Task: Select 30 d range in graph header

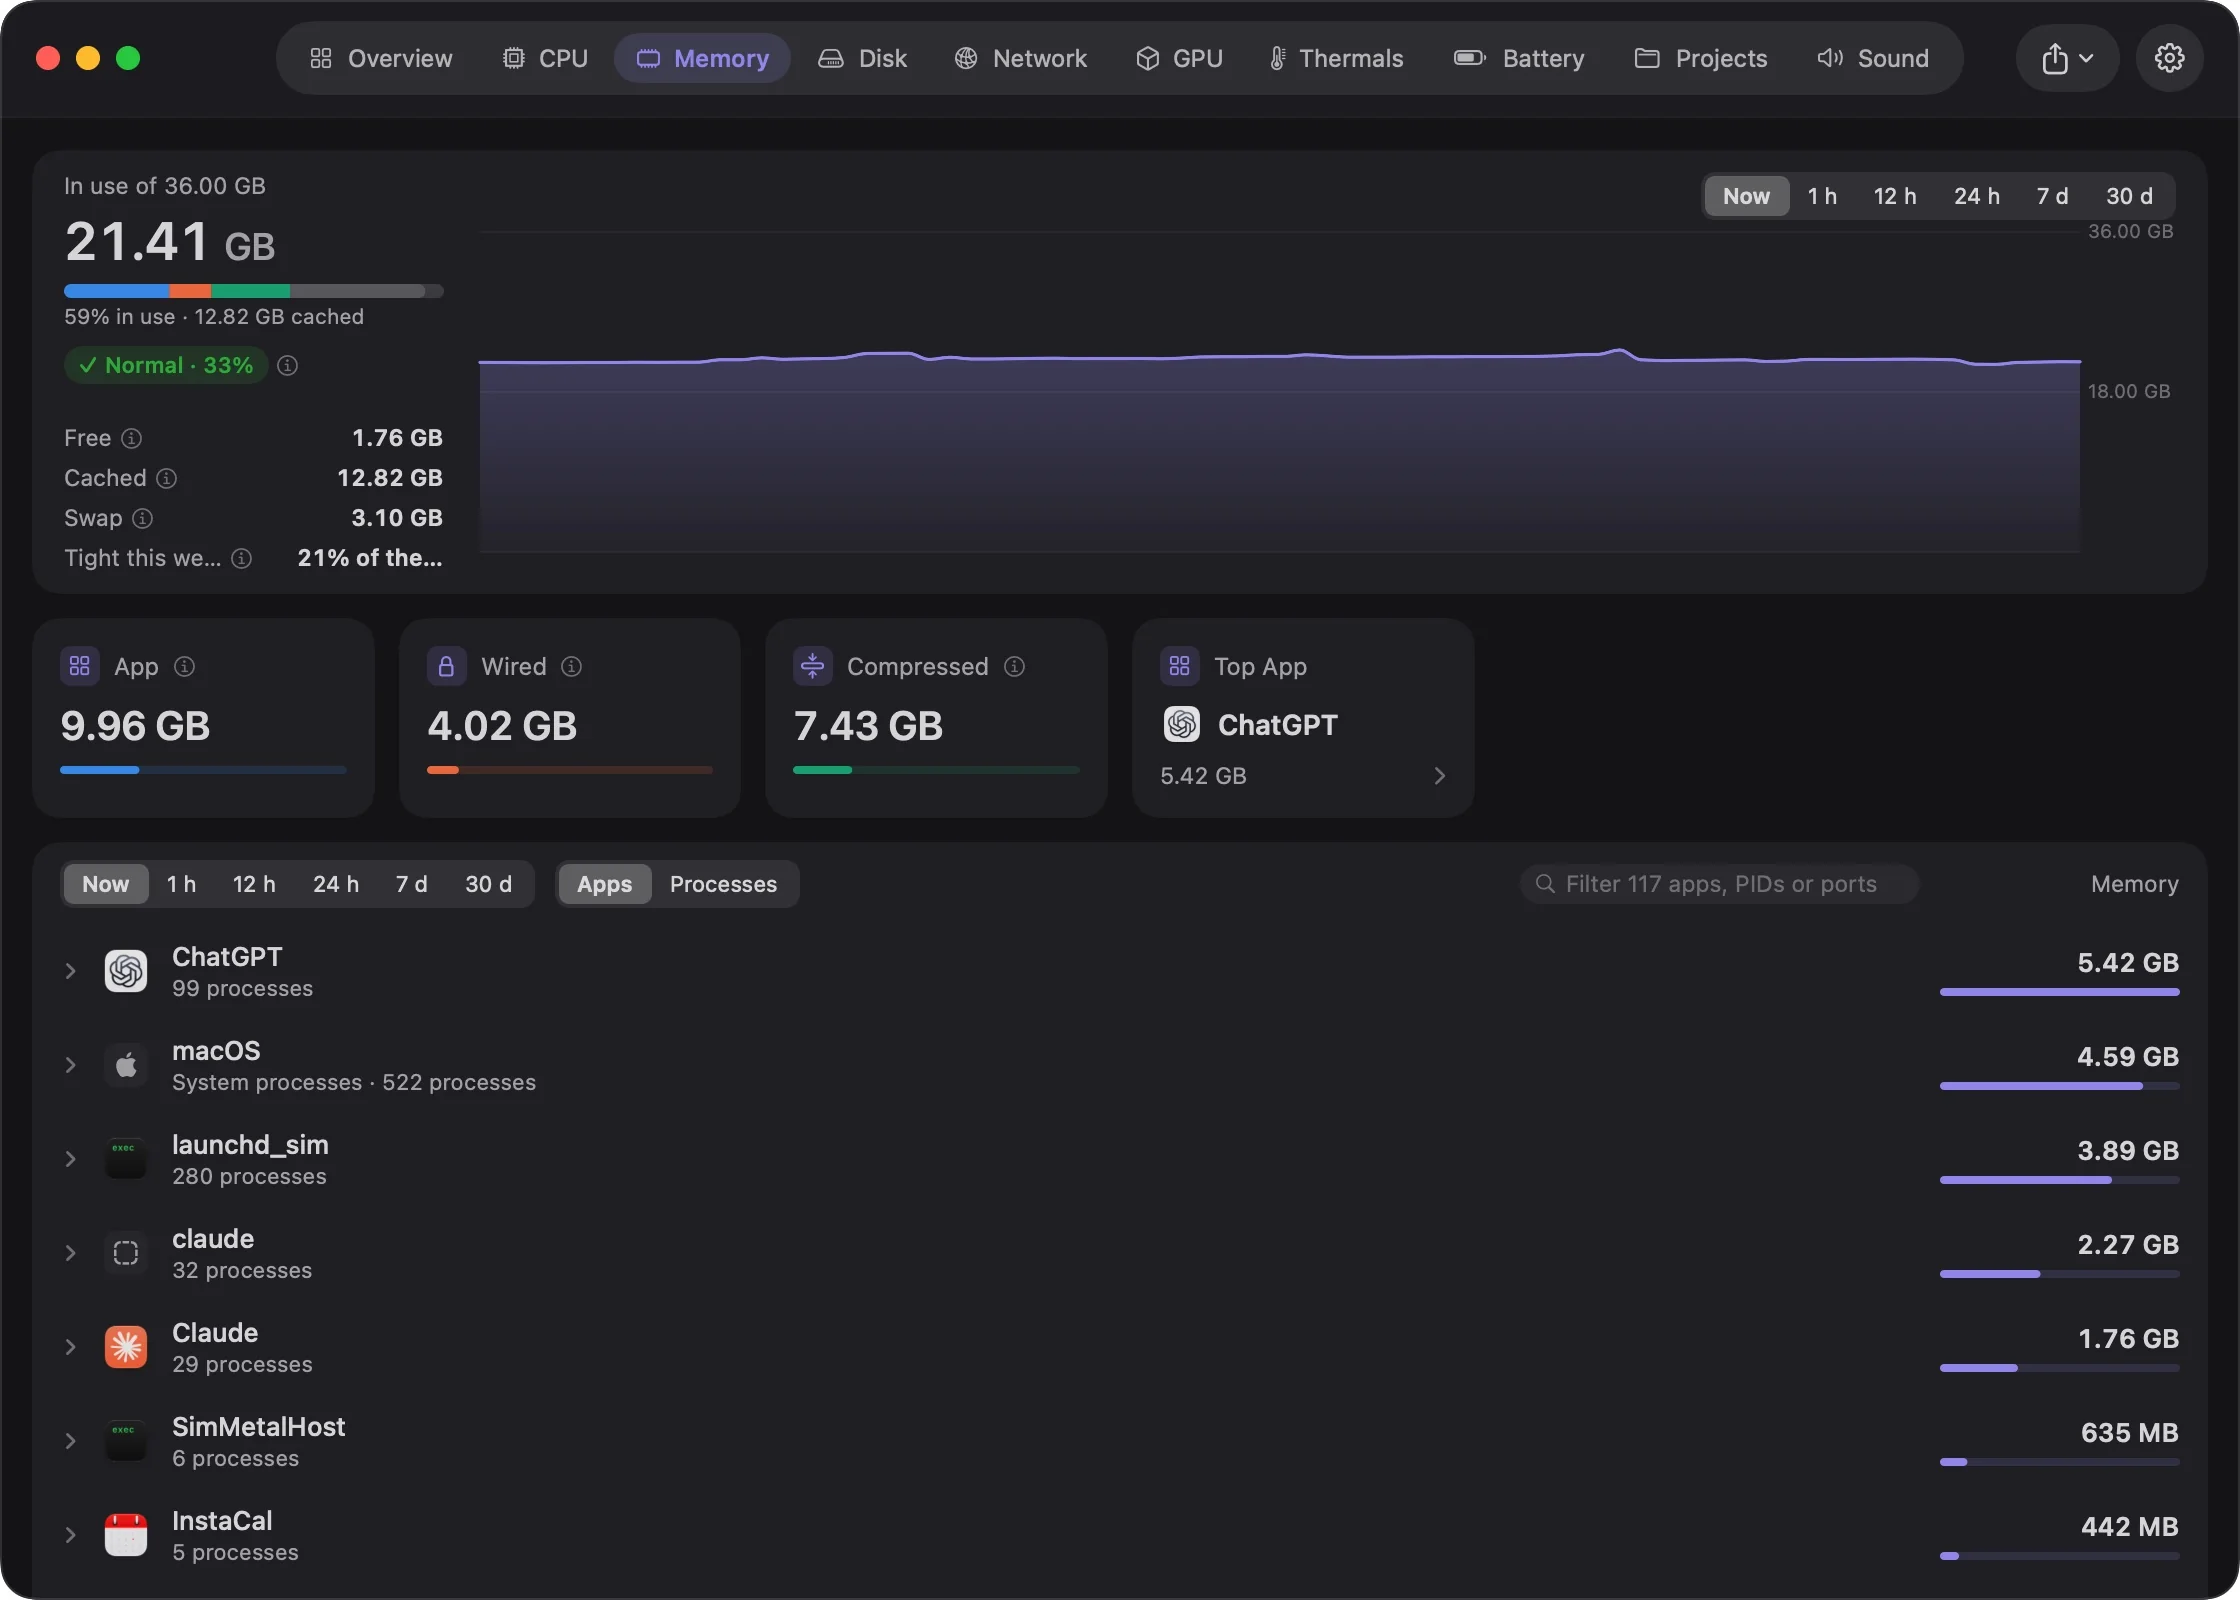Action: [x=2130, y=196]
